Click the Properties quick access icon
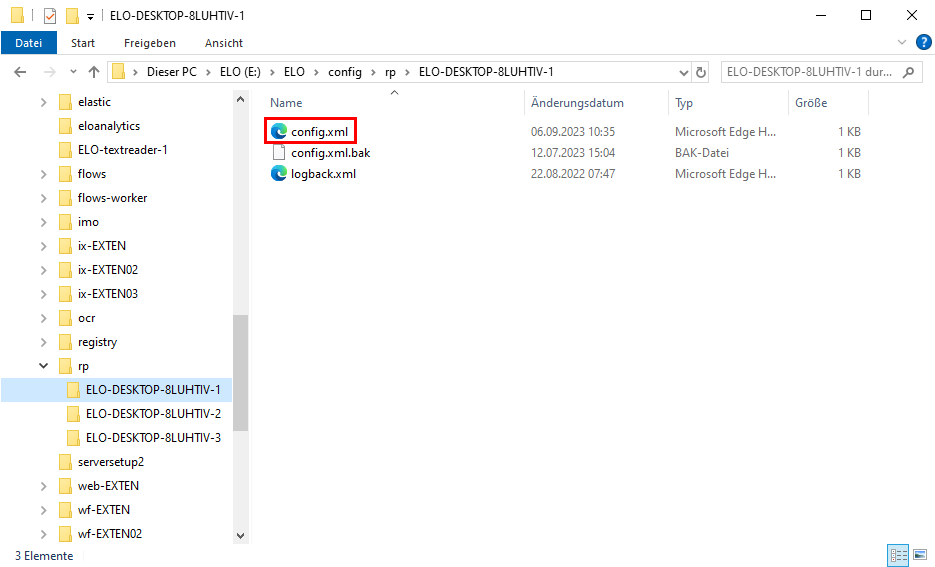 pyautogui.click(x=50, y=16)
